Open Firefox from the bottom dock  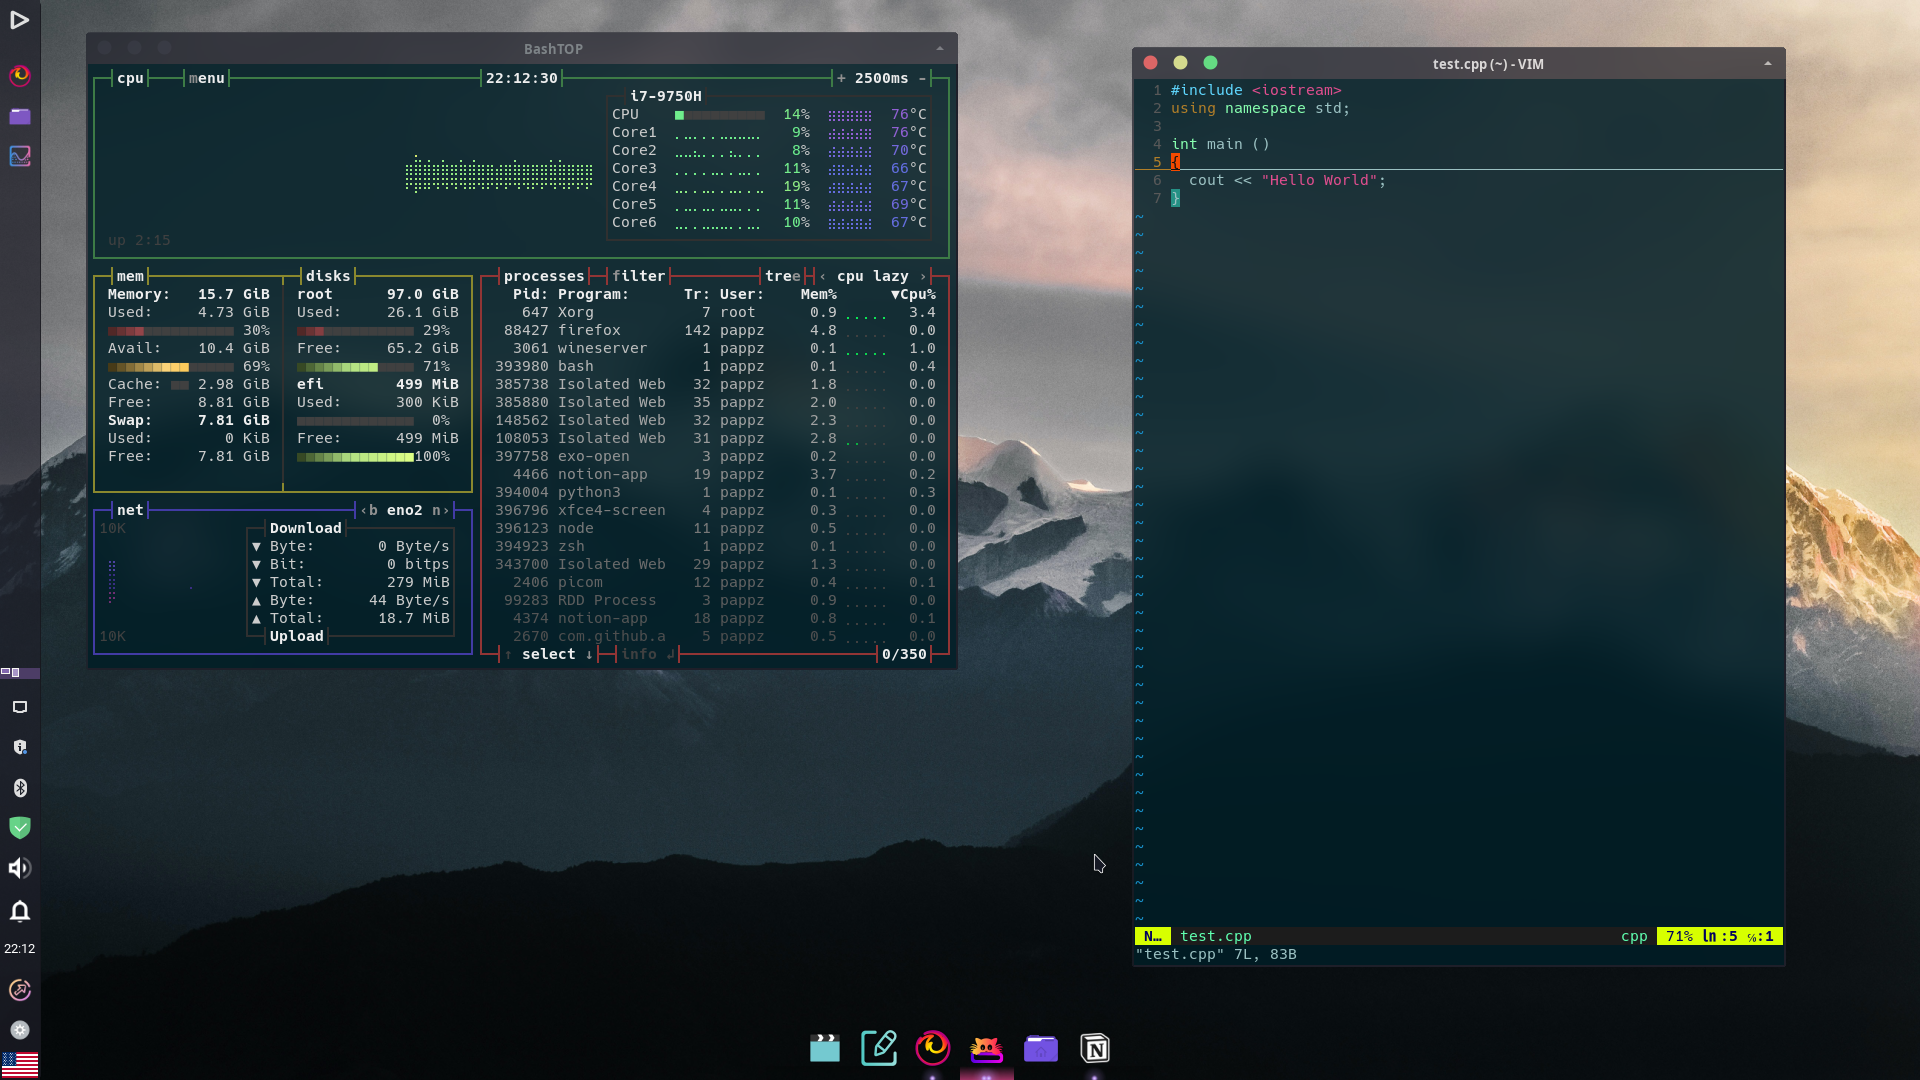coord(932,1047)
